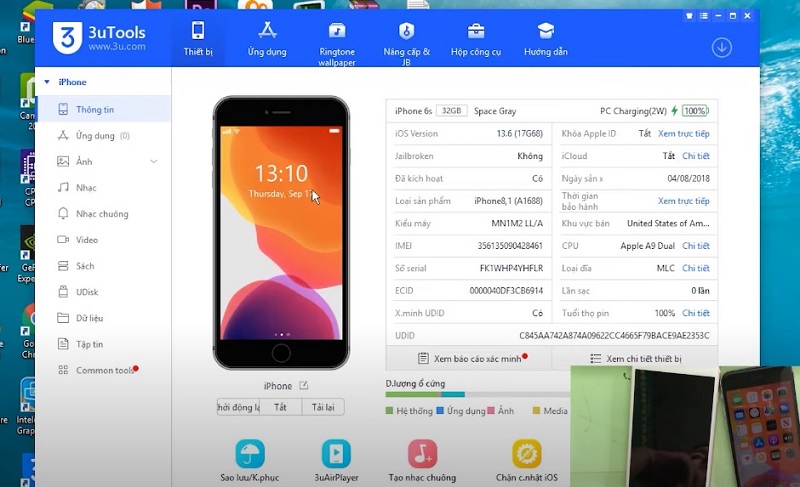Image resolution: width=800 pixels, height=487 pixels.
Task: Open Common tools in the sidebar
Action: pos(104,370)
